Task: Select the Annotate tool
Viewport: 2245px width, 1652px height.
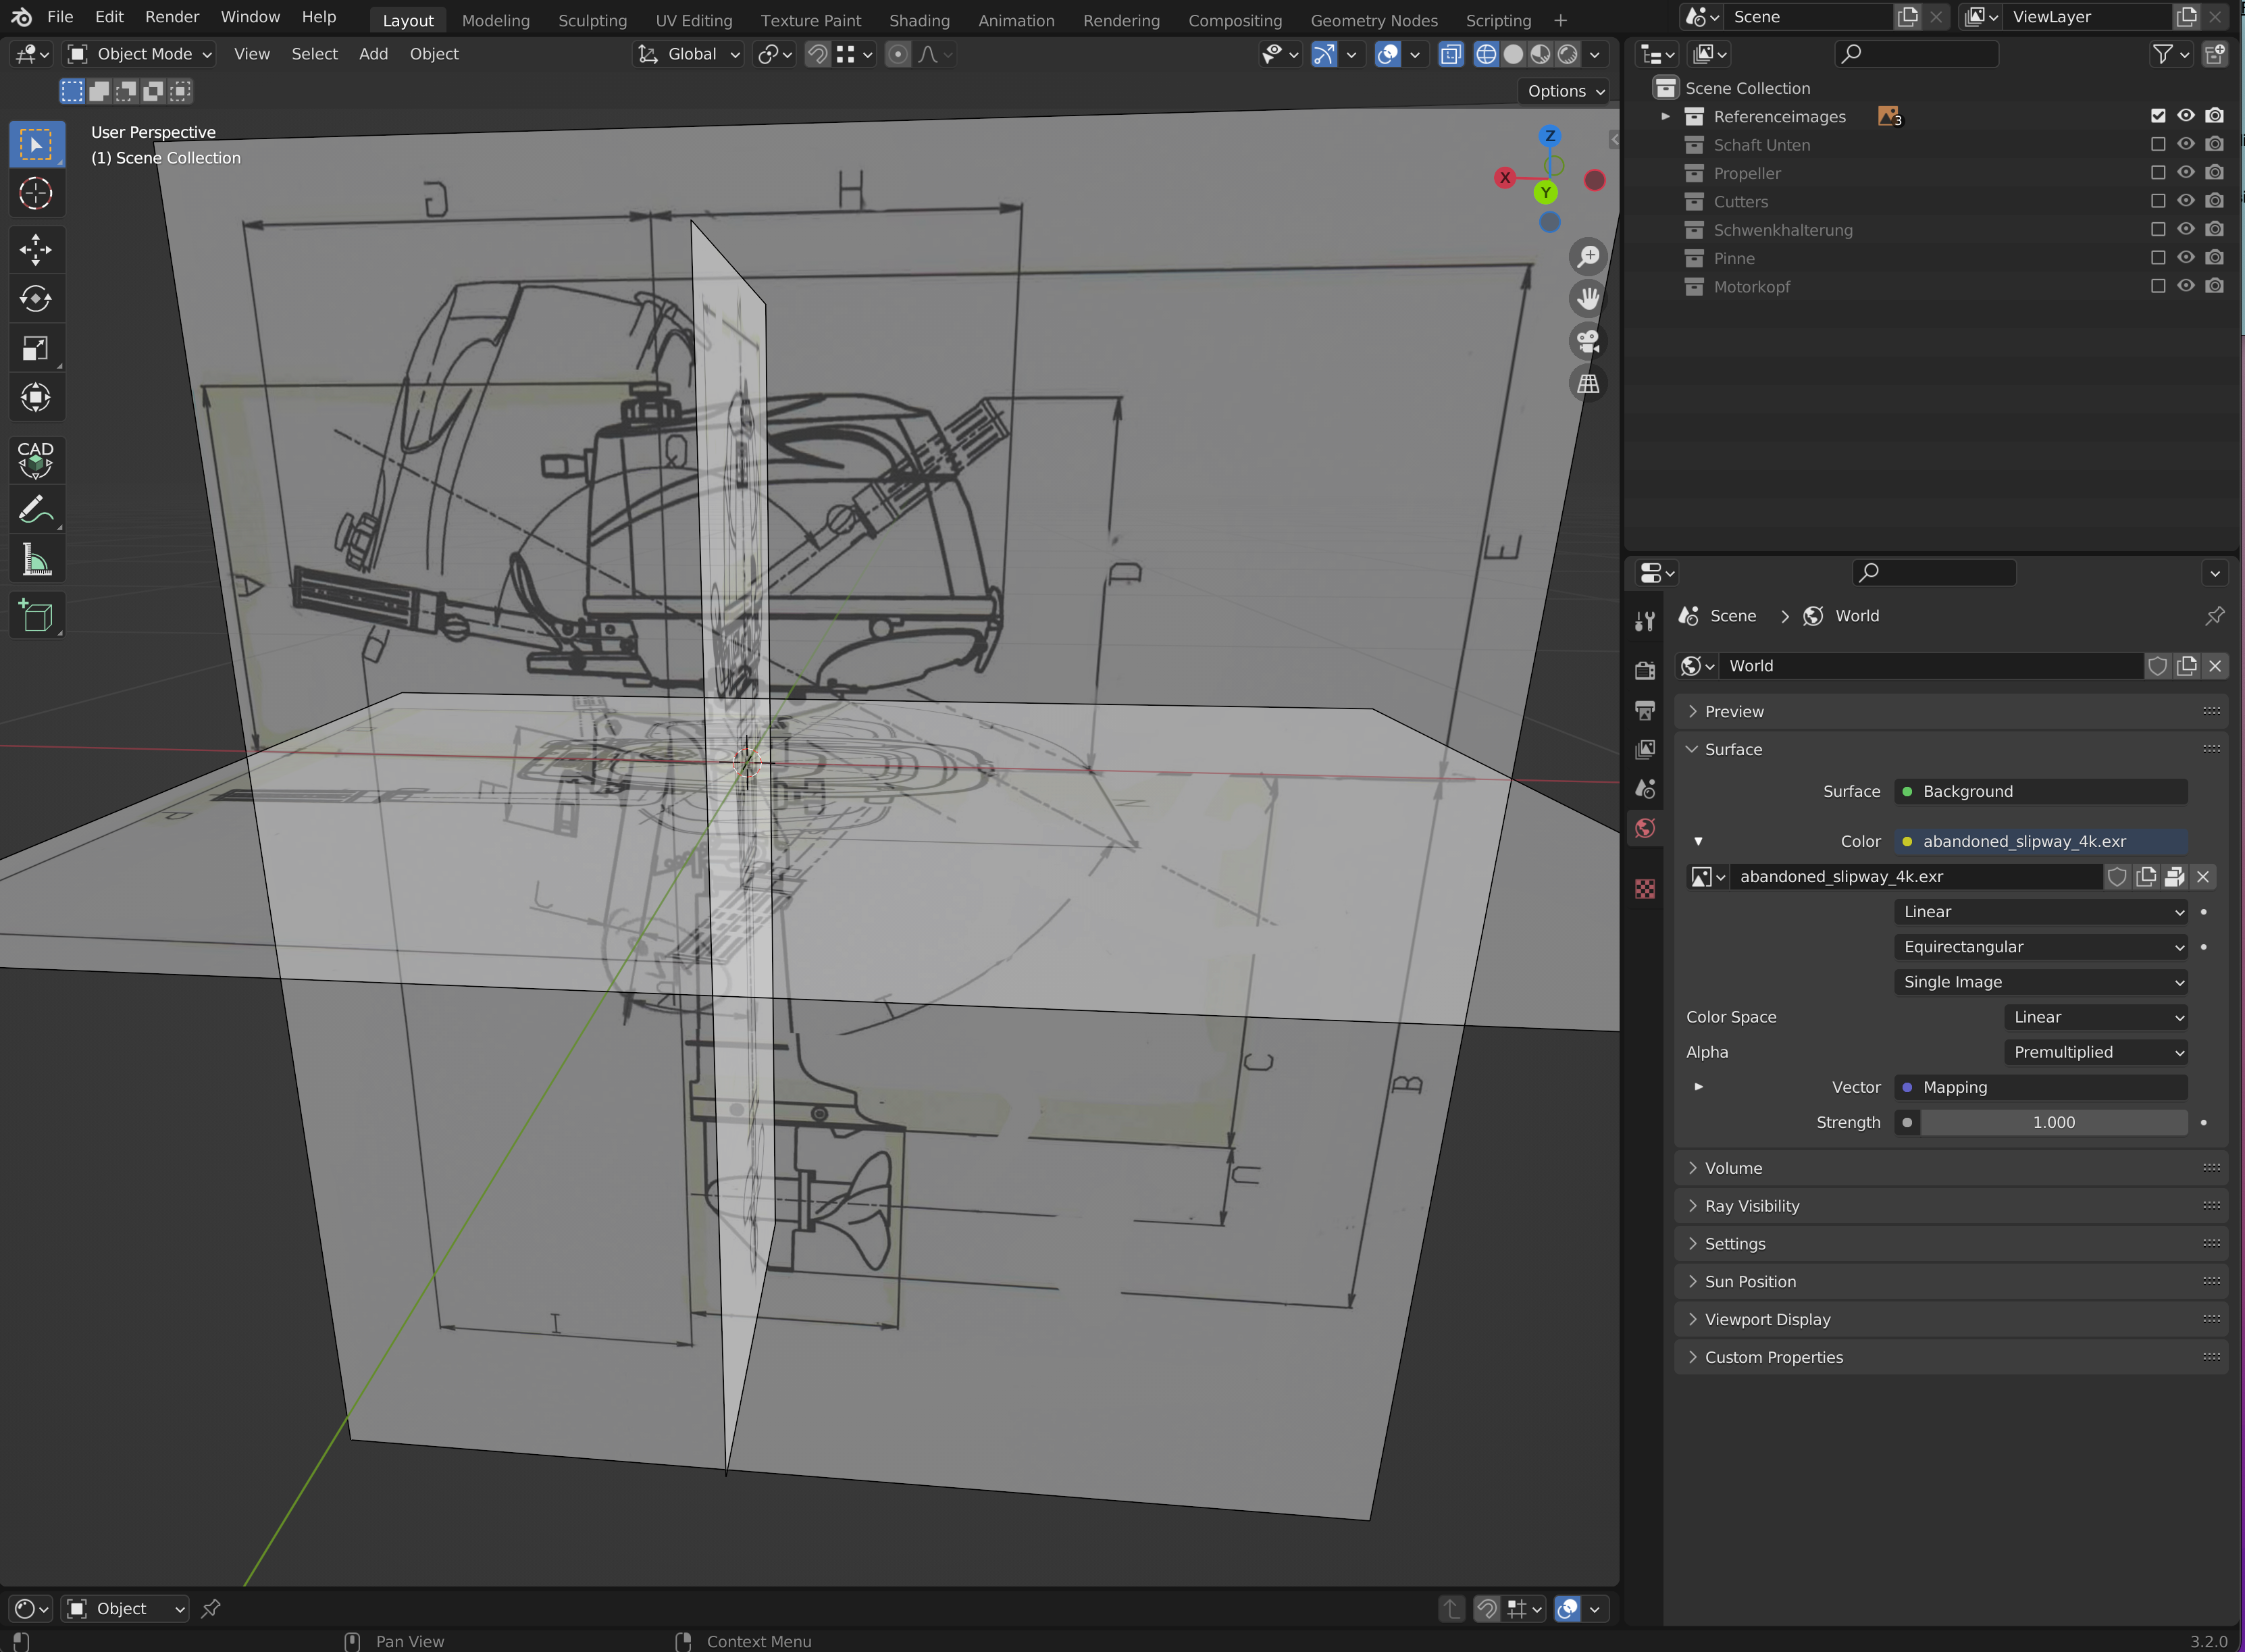Action: tap(36, 510)
